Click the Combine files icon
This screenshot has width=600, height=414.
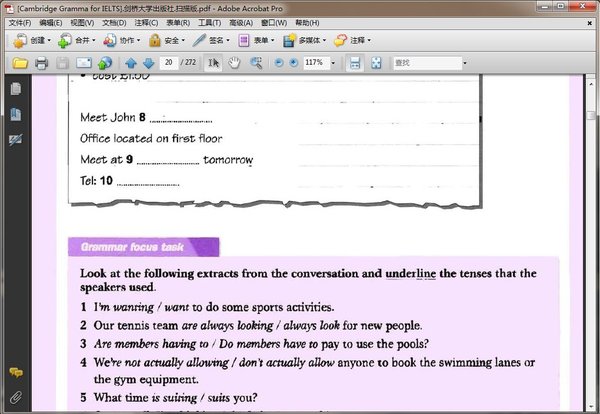[x=65, y=40]
